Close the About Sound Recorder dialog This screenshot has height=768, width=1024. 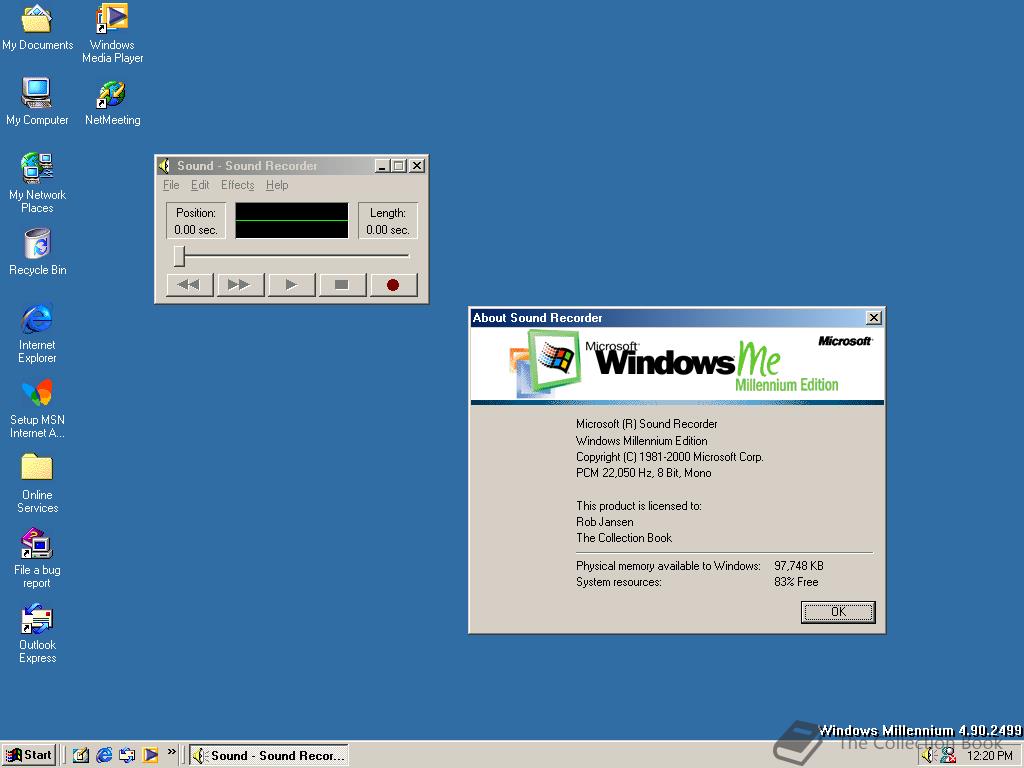click(x=874, y=318)
